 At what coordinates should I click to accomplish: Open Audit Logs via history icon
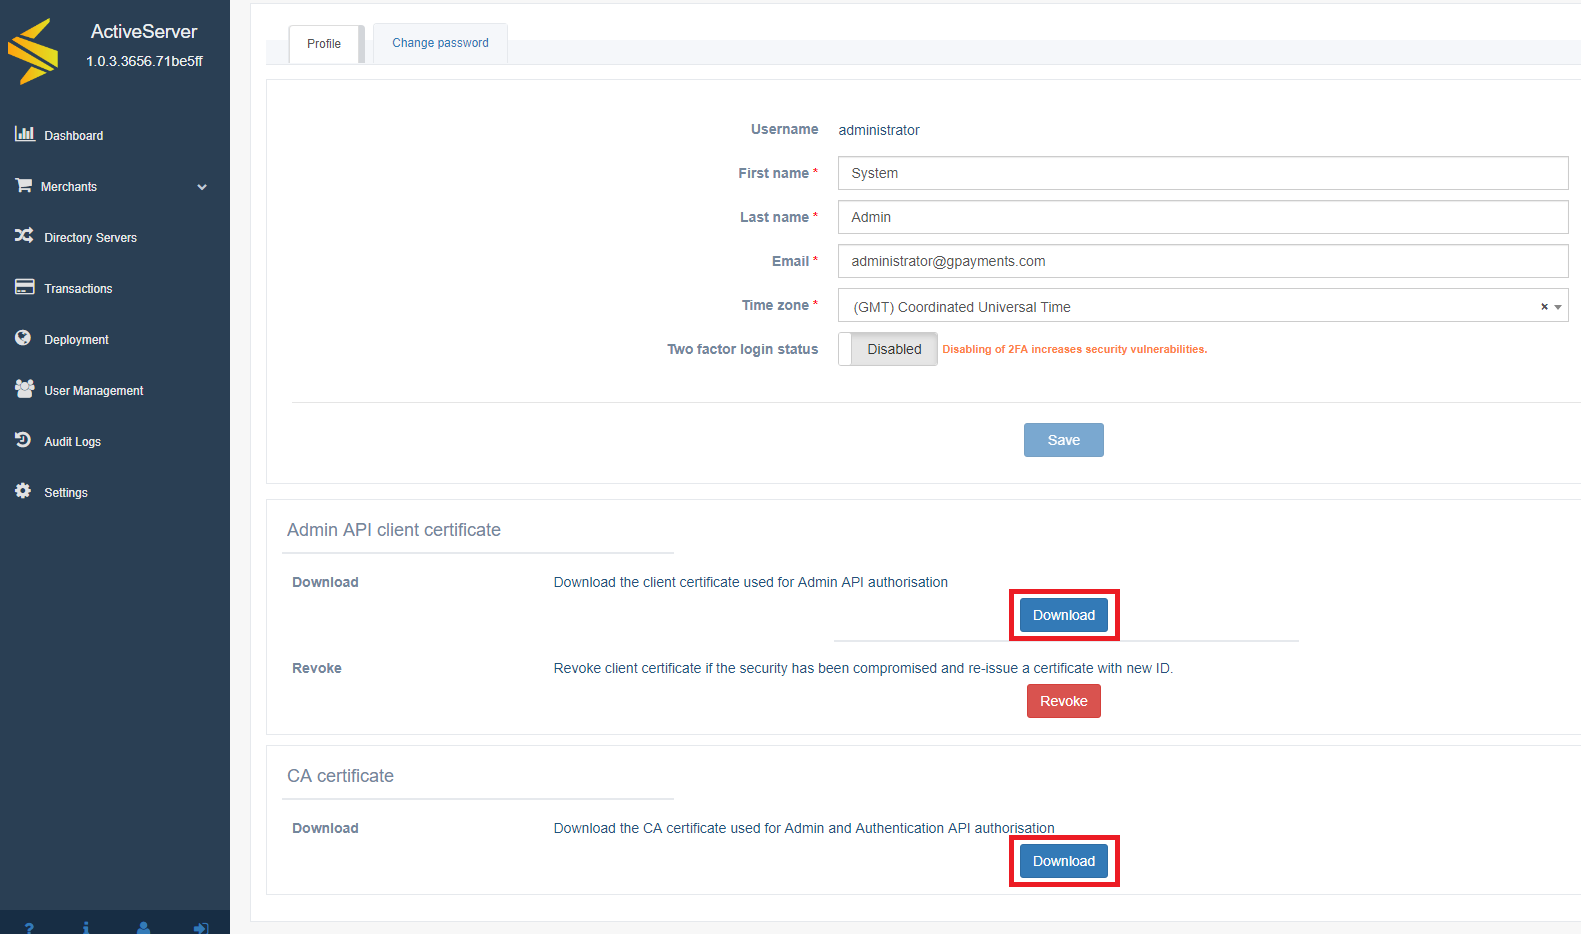coord(24,440)
